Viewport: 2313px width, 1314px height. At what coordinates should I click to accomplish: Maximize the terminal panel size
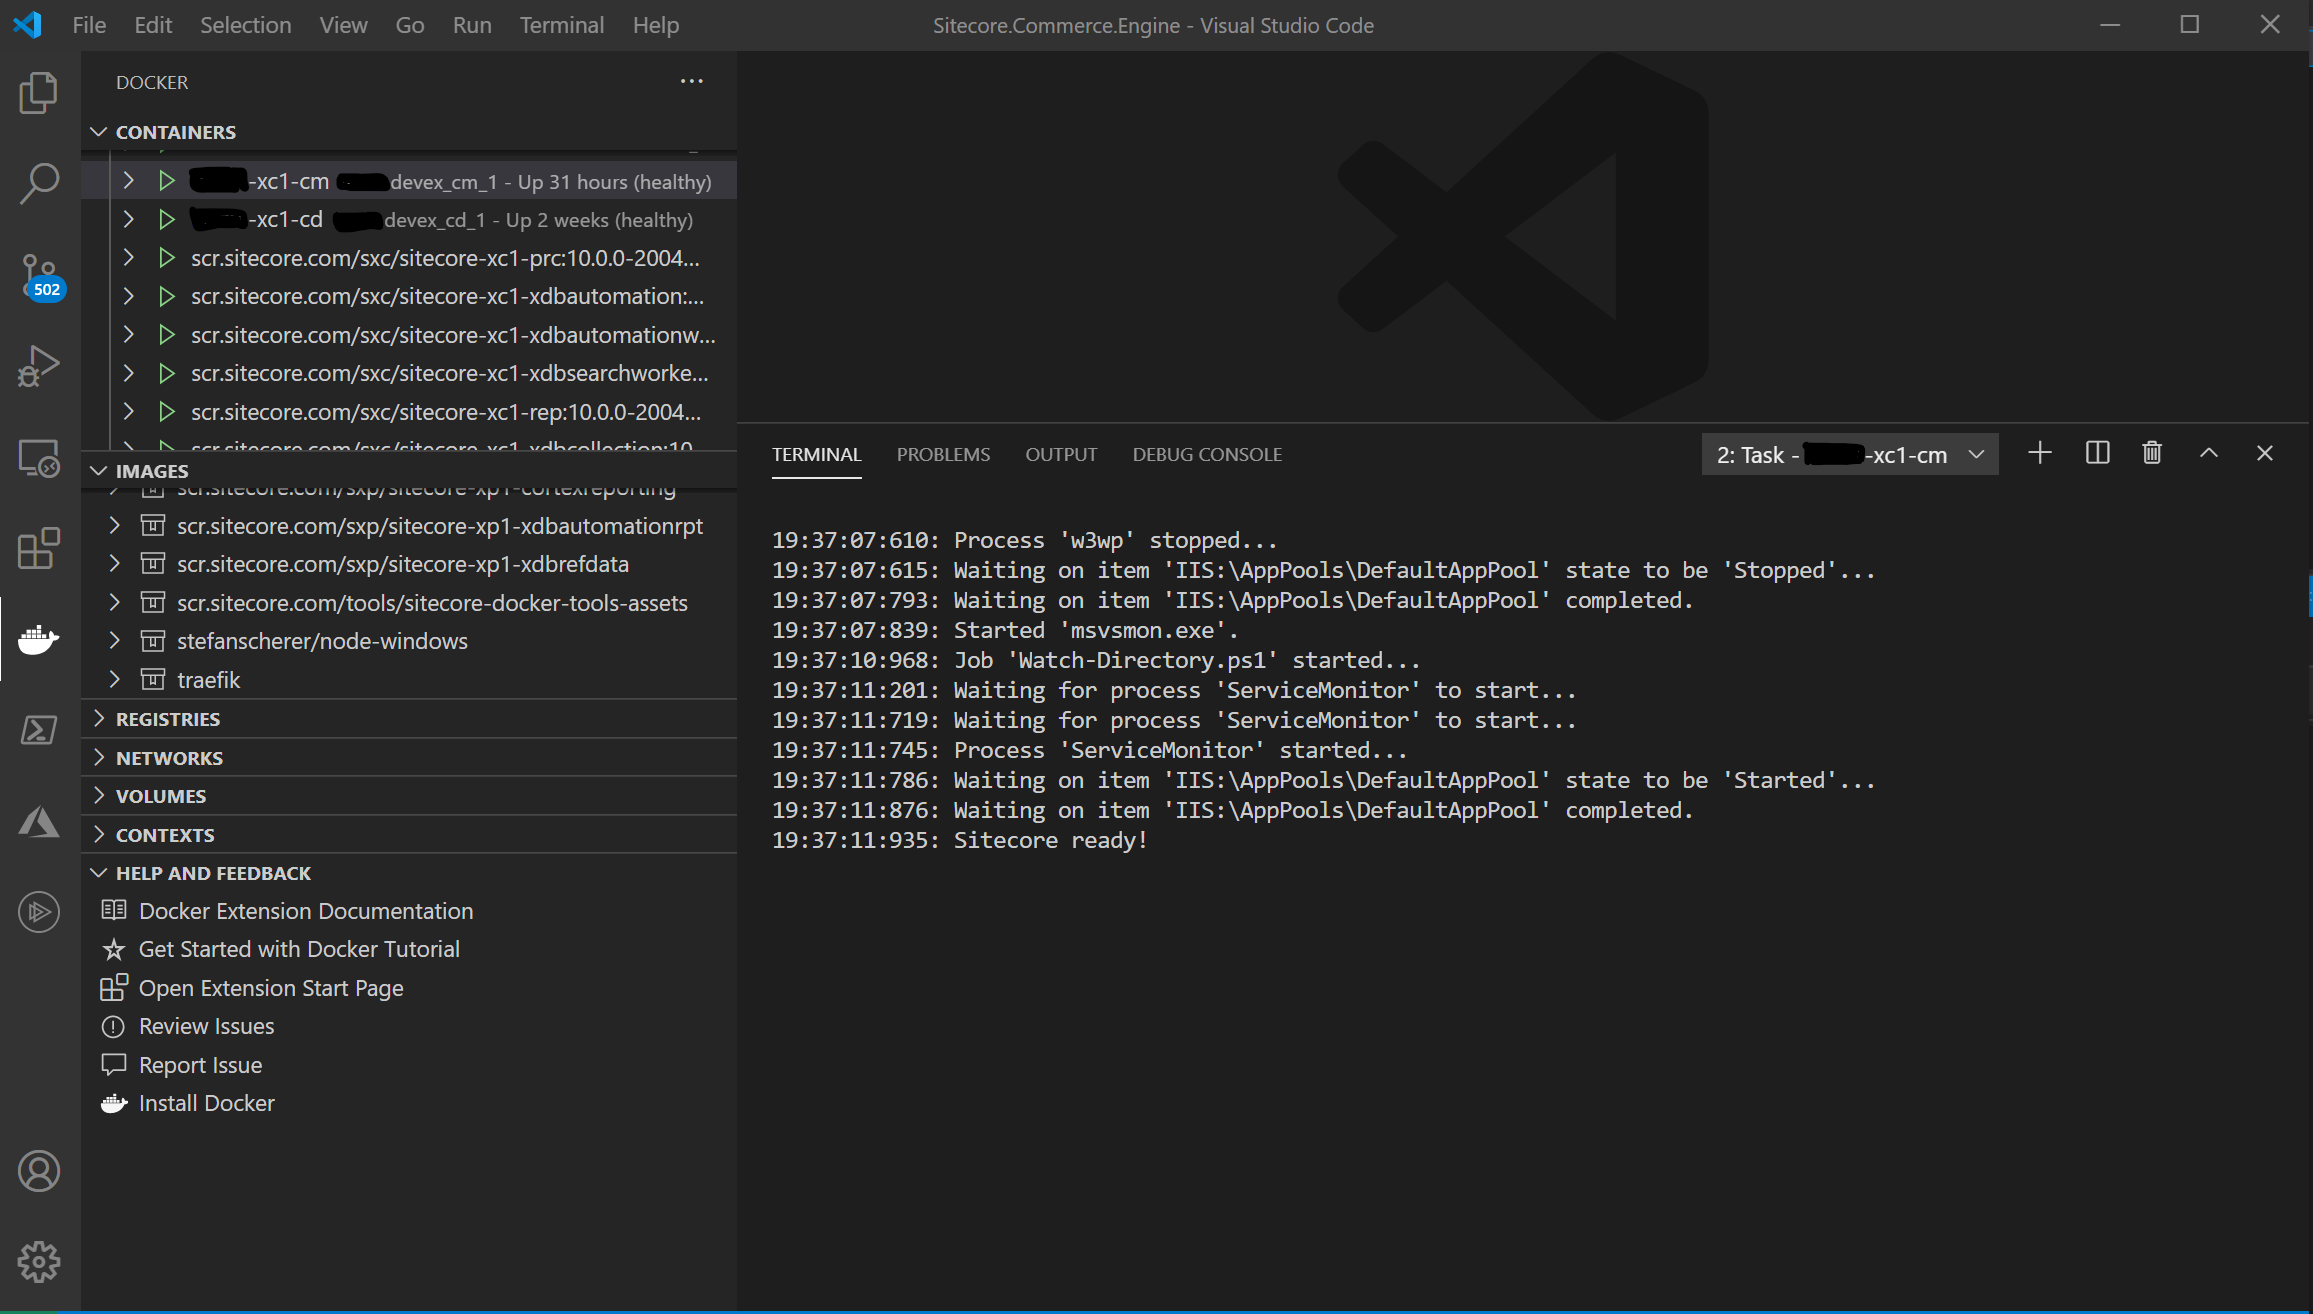click(2209, 454)
